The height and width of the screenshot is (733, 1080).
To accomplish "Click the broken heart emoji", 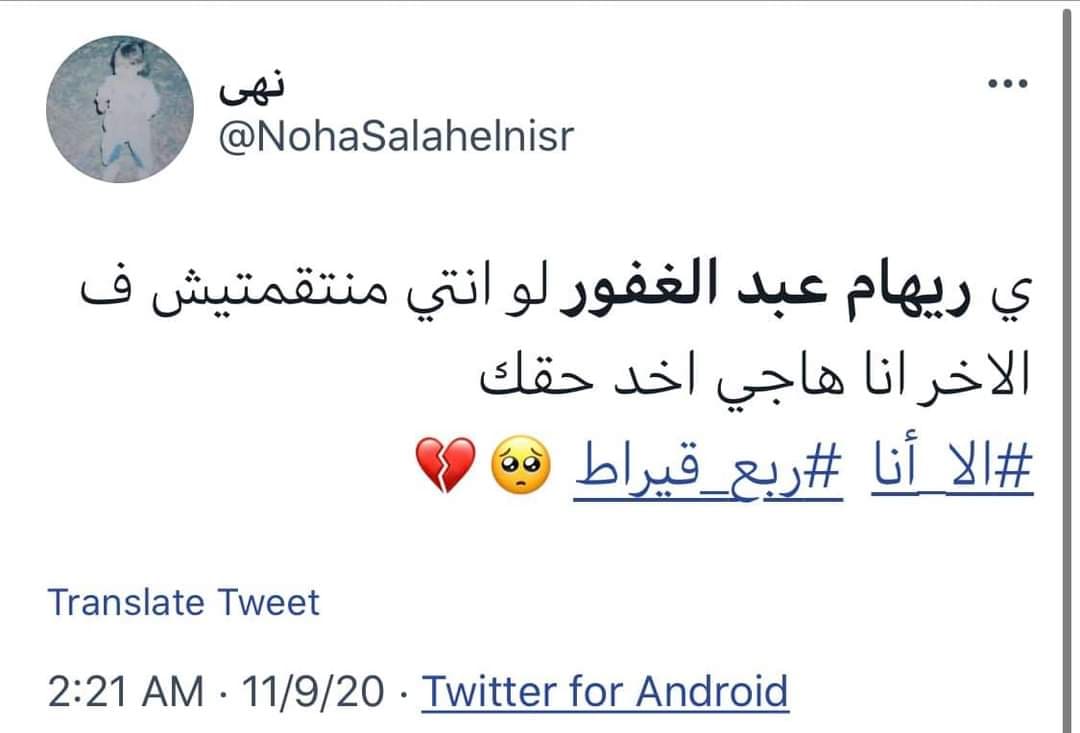I will coord(441,467).
